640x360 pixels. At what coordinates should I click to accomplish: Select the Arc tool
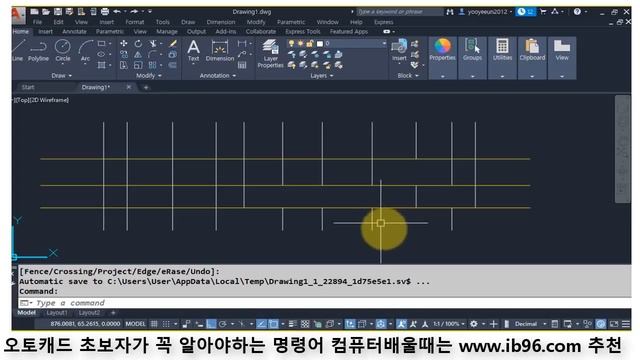[x=85, y=50]
